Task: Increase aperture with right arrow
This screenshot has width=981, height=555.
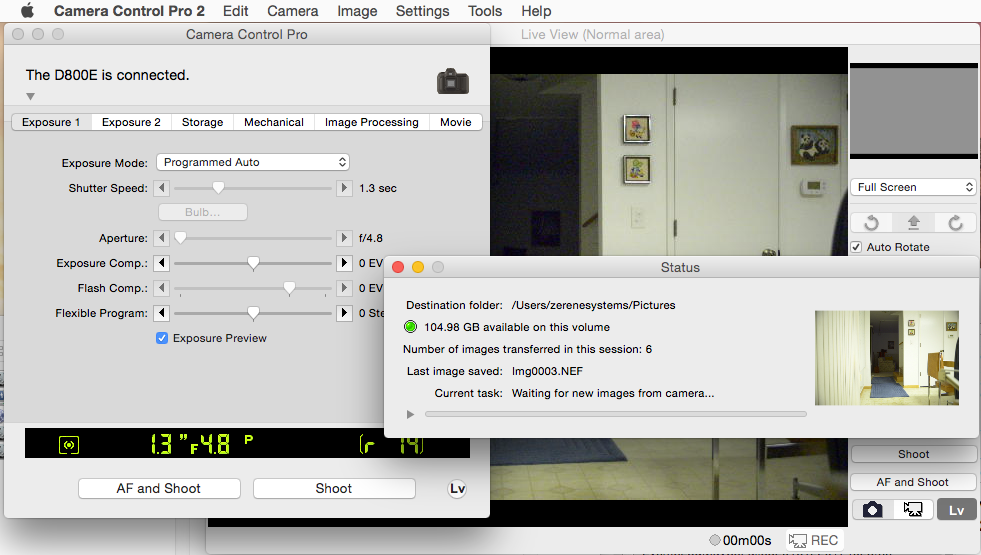Action: [343, 238]
